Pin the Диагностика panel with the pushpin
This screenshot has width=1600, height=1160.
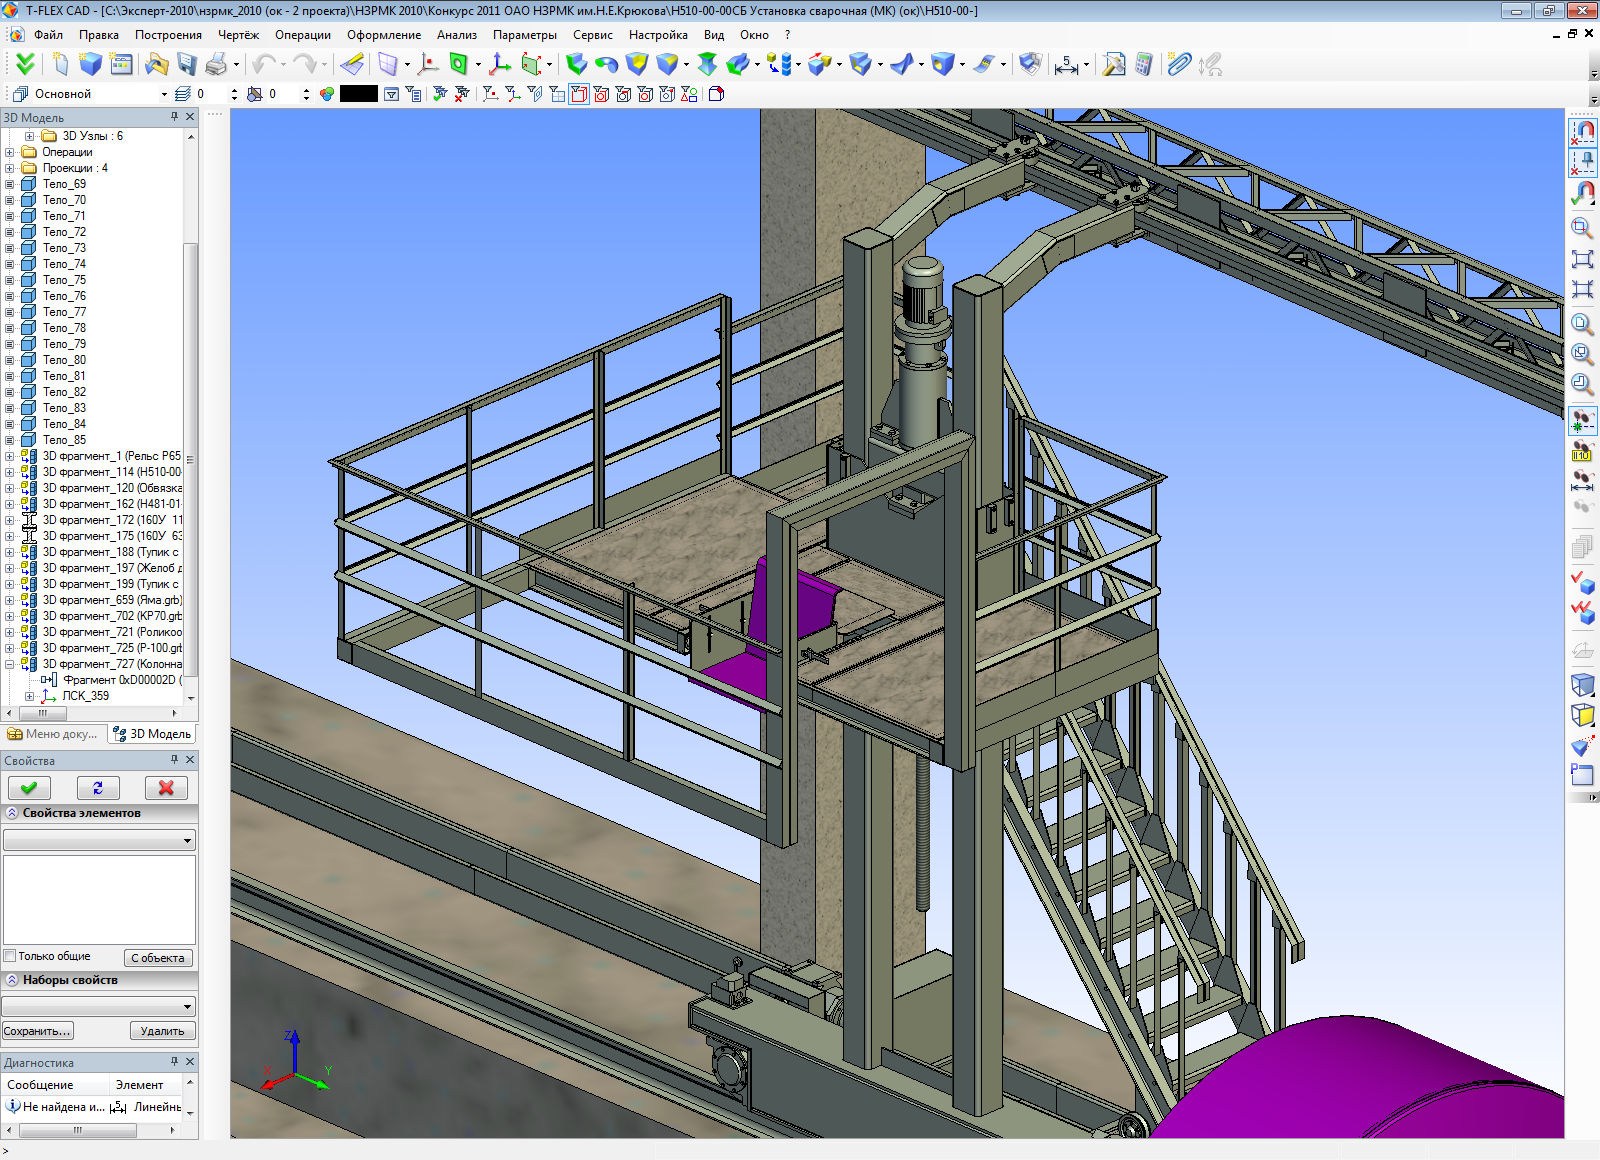tap(174, 1062)
